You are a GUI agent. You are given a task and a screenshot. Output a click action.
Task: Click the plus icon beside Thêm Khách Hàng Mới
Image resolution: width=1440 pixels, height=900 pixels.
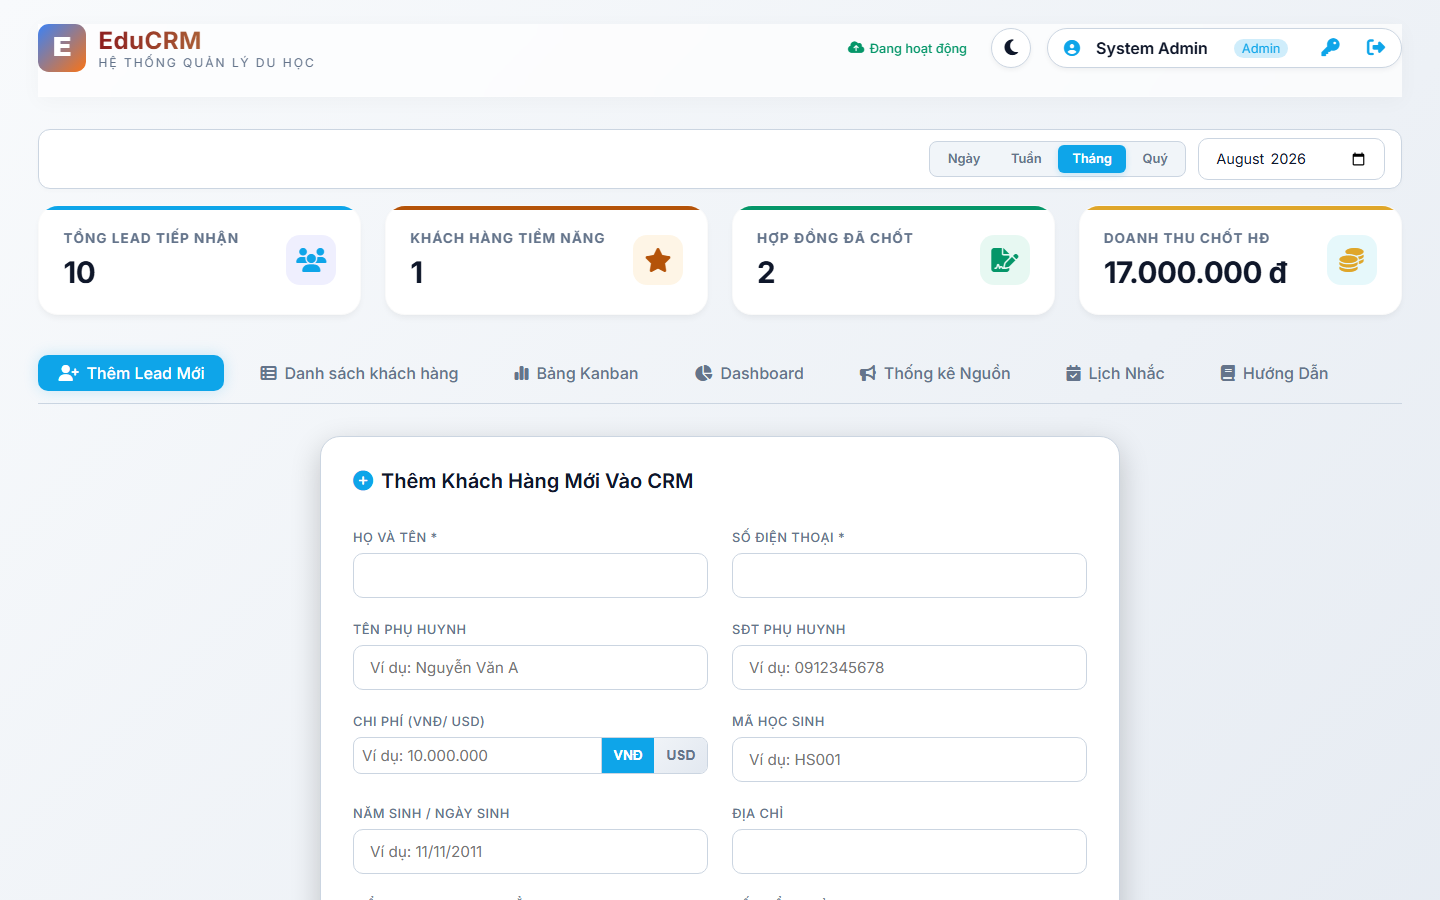(363, 481)
